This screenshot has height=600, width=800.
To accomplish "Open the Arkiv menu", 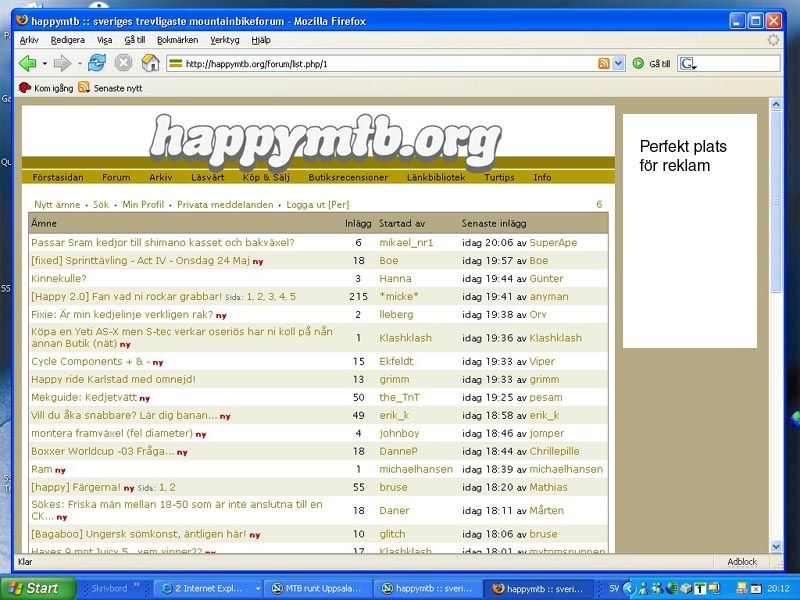I will tap(29, 40).
